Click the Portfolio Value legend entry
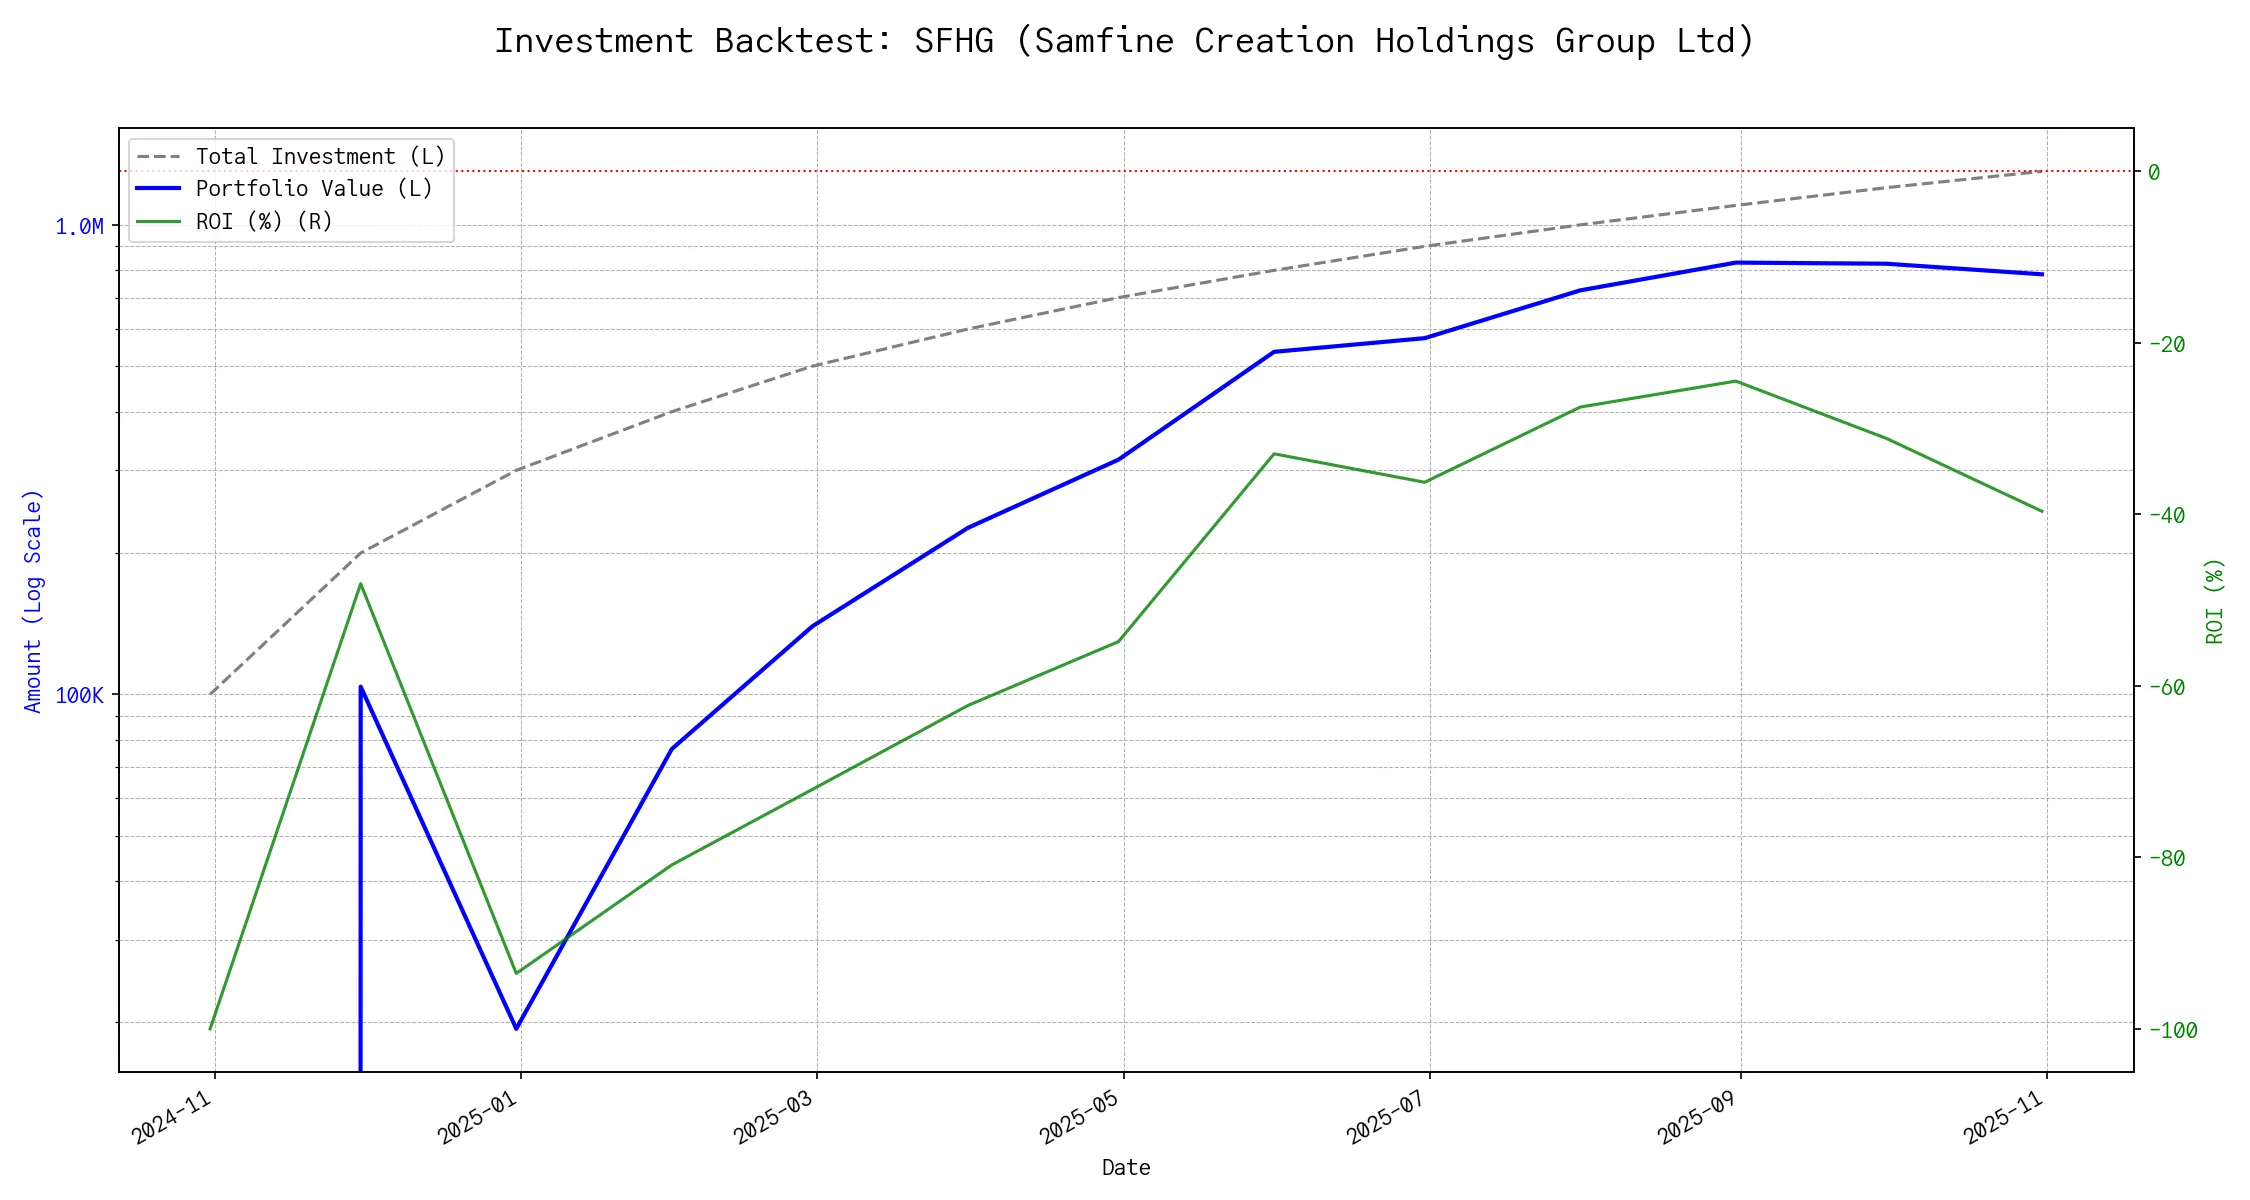2250x1200 pixels. pyautogui.click(x=314, y=189)
